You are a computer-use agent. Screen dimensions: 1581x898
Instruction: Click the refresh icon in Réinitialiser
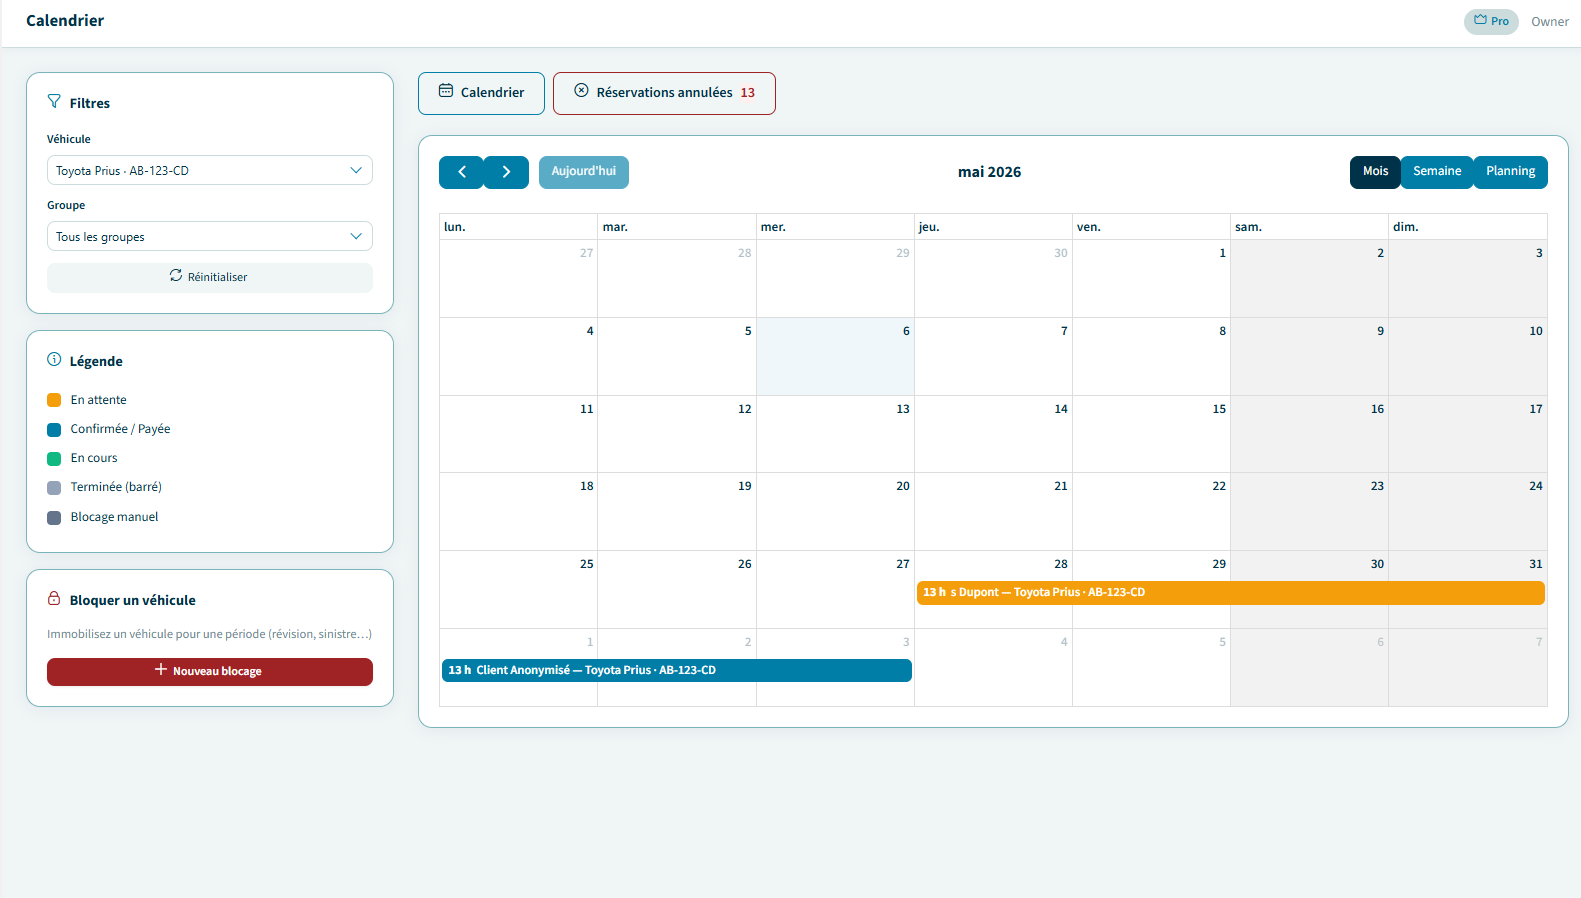176,276
